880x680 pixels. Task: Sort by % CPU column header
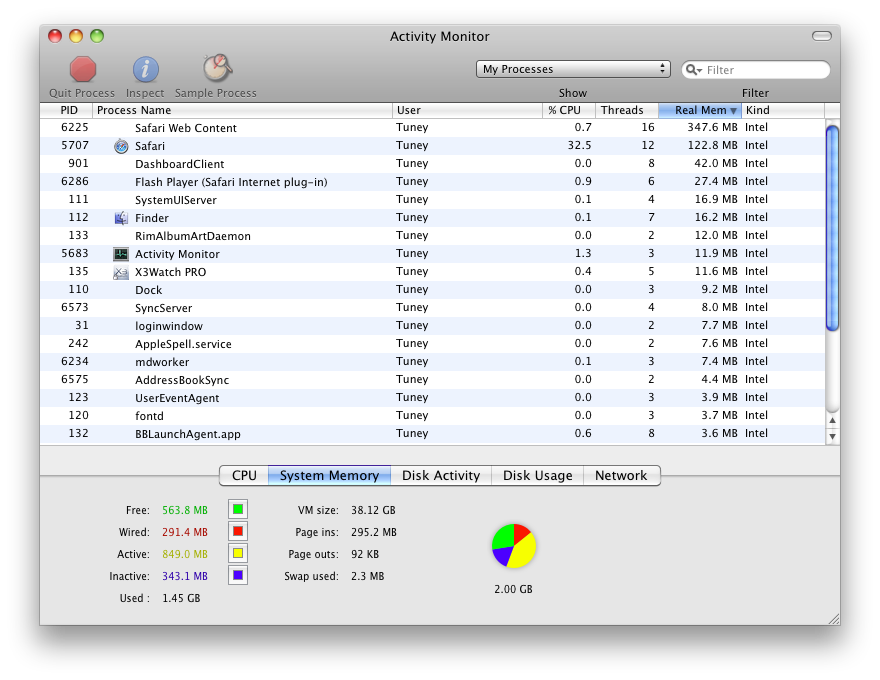pyautogui.click(x=569, y=110)
